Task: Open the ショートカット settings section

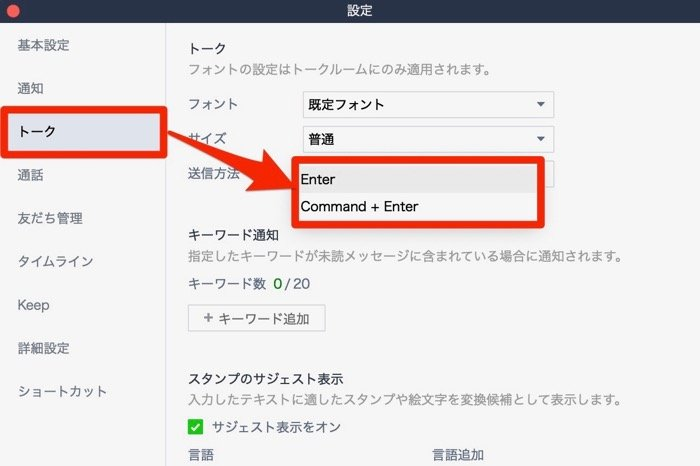Action: 62,391
